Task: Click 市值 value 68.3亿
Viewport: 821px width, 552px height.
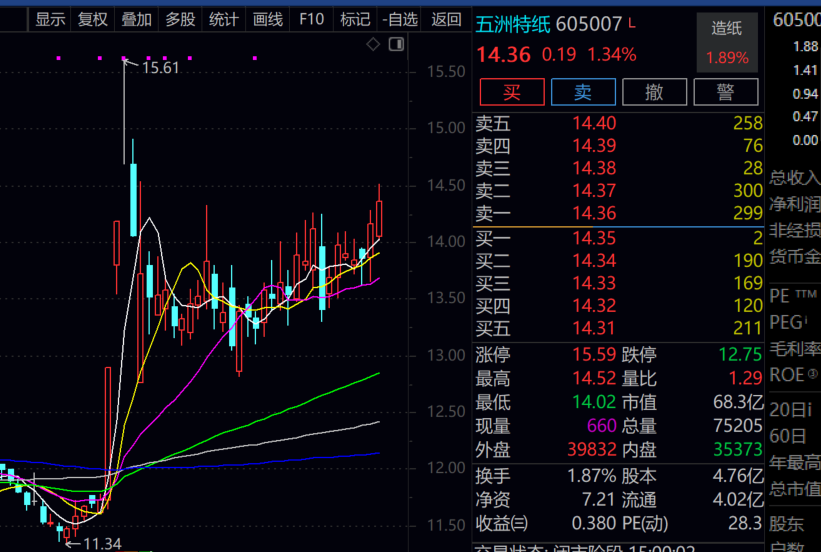Action: pyautogui.click(x=738, y=402)
